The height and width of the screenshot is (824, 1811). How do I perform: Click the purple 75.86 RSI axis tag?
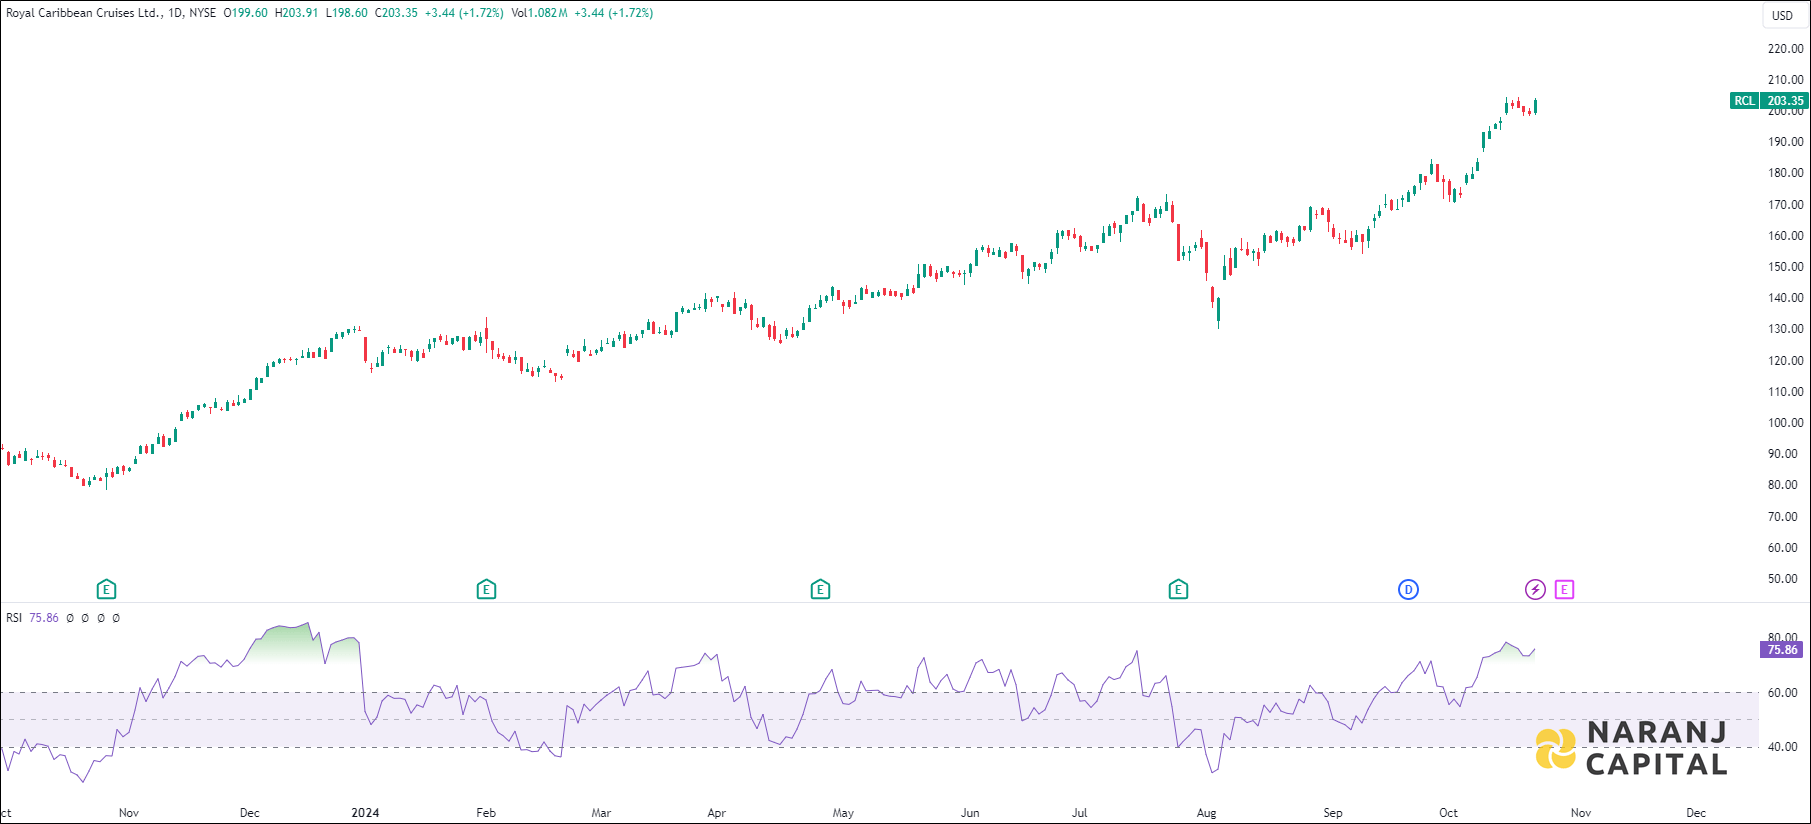[x=1781, y=650]
